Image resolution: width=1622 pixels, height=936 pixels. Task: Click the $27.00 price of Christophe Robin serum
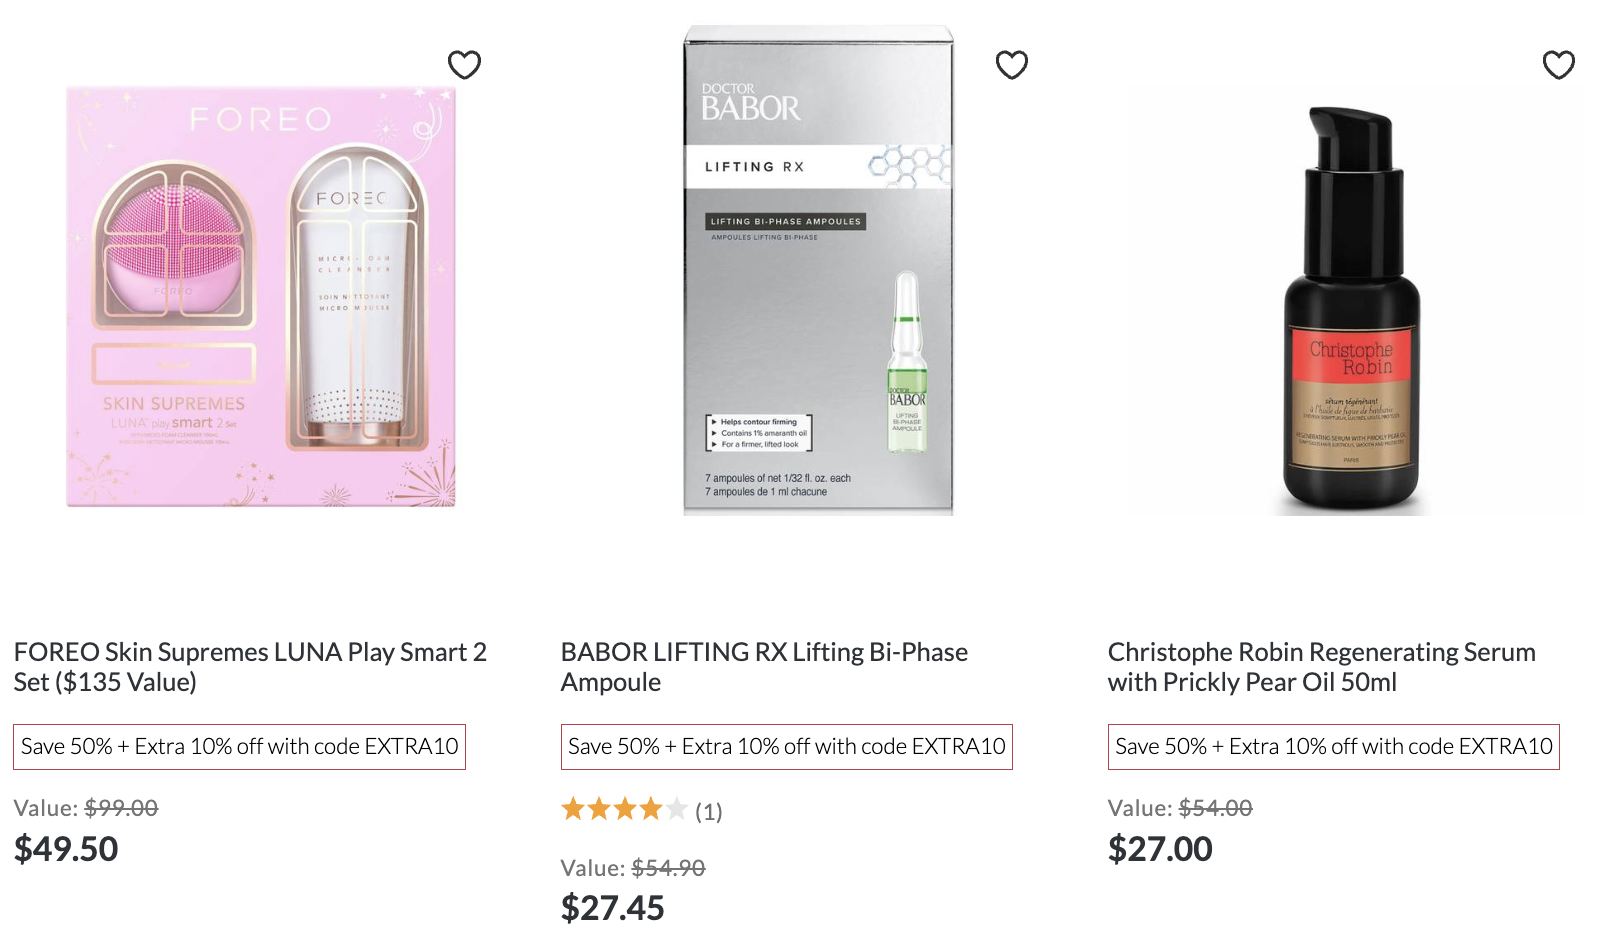1160,849
